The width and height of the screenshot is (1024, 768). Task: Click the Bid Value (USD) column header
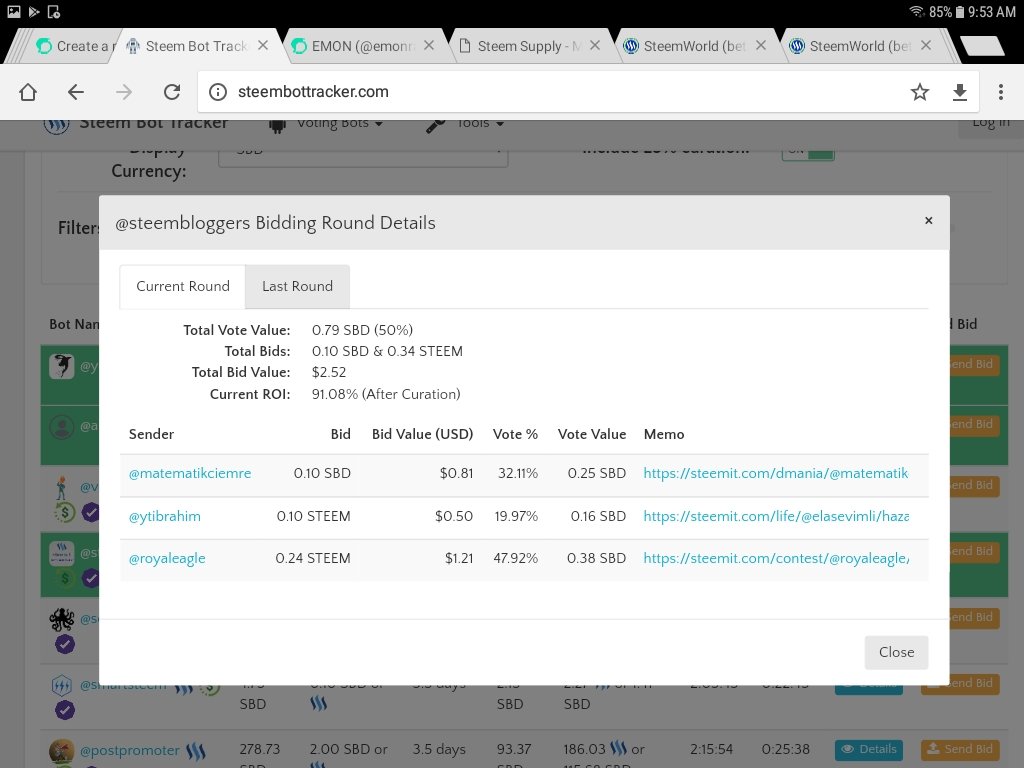point(423,434)
